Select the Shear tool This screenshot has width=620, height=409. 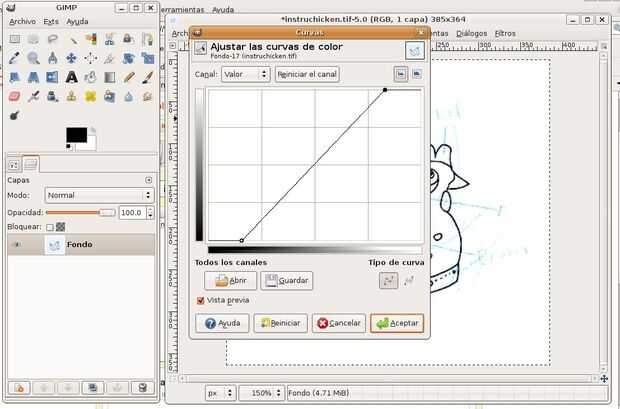click(15, 77)
